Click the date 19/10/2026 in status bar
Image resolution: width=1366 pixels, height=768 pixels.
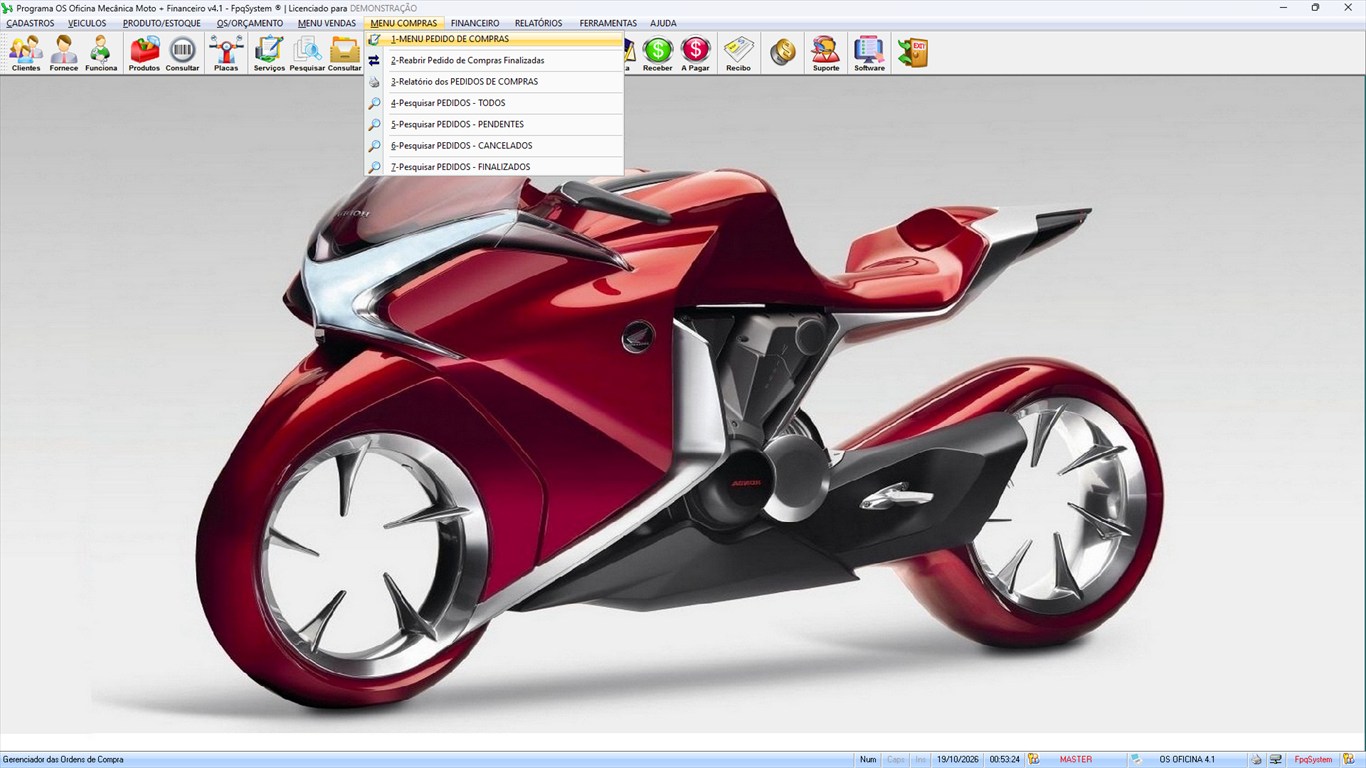[x=958, y=760]
